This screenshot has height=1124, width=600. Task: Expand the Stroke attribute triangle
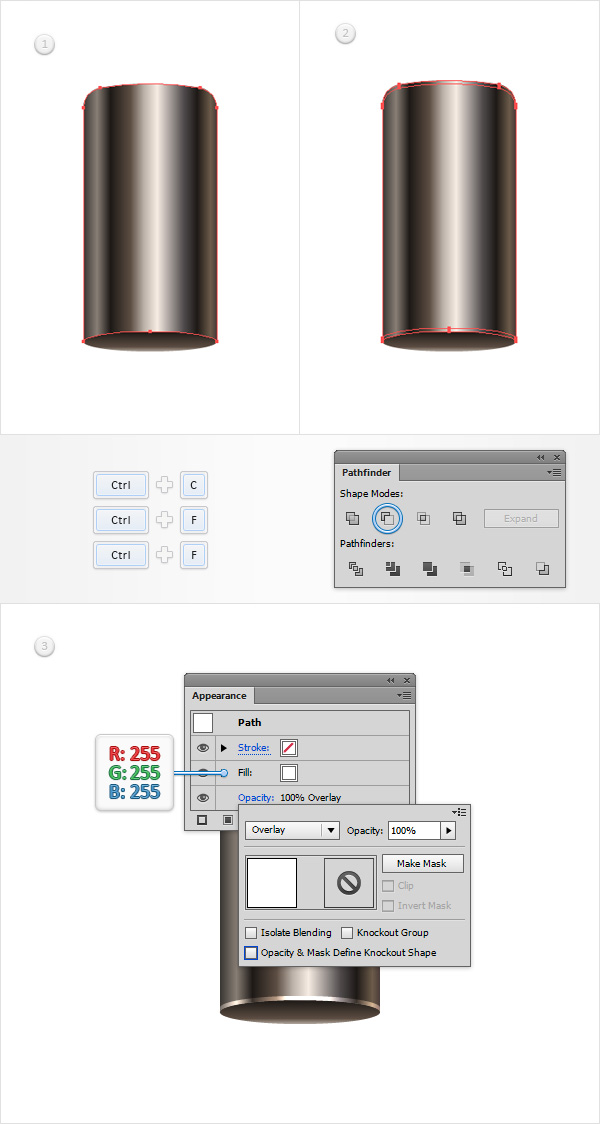pyautogui.click(x=224, y=748)
